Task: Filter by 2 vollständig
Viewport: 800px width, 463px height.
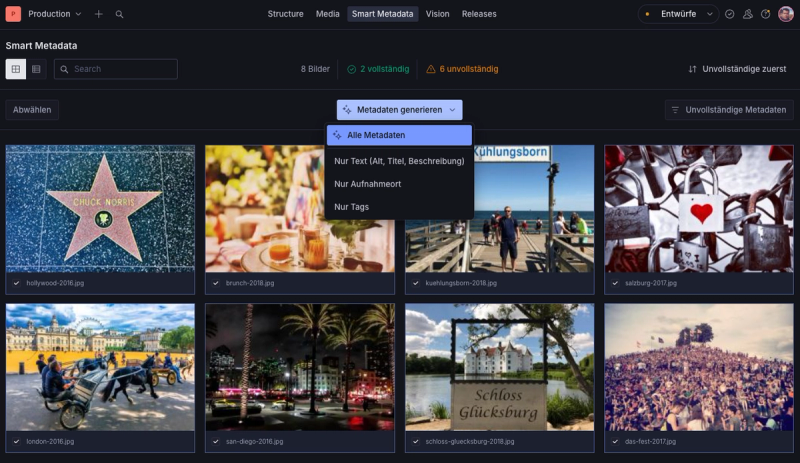Action: tap(378, 69)
